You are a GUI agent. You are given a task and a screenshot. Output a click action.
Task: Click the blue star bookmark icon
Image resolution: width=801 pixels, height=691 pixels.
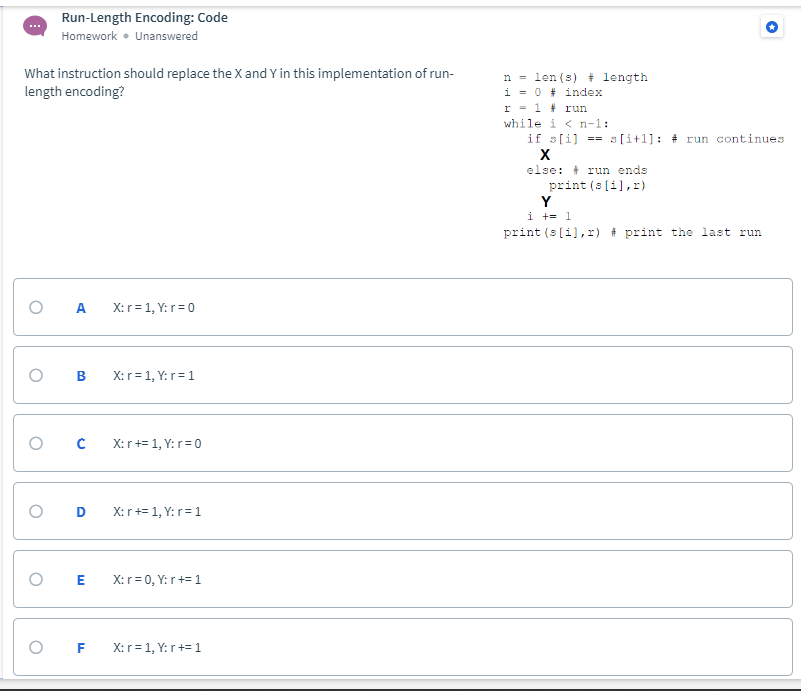coord(772,27)
